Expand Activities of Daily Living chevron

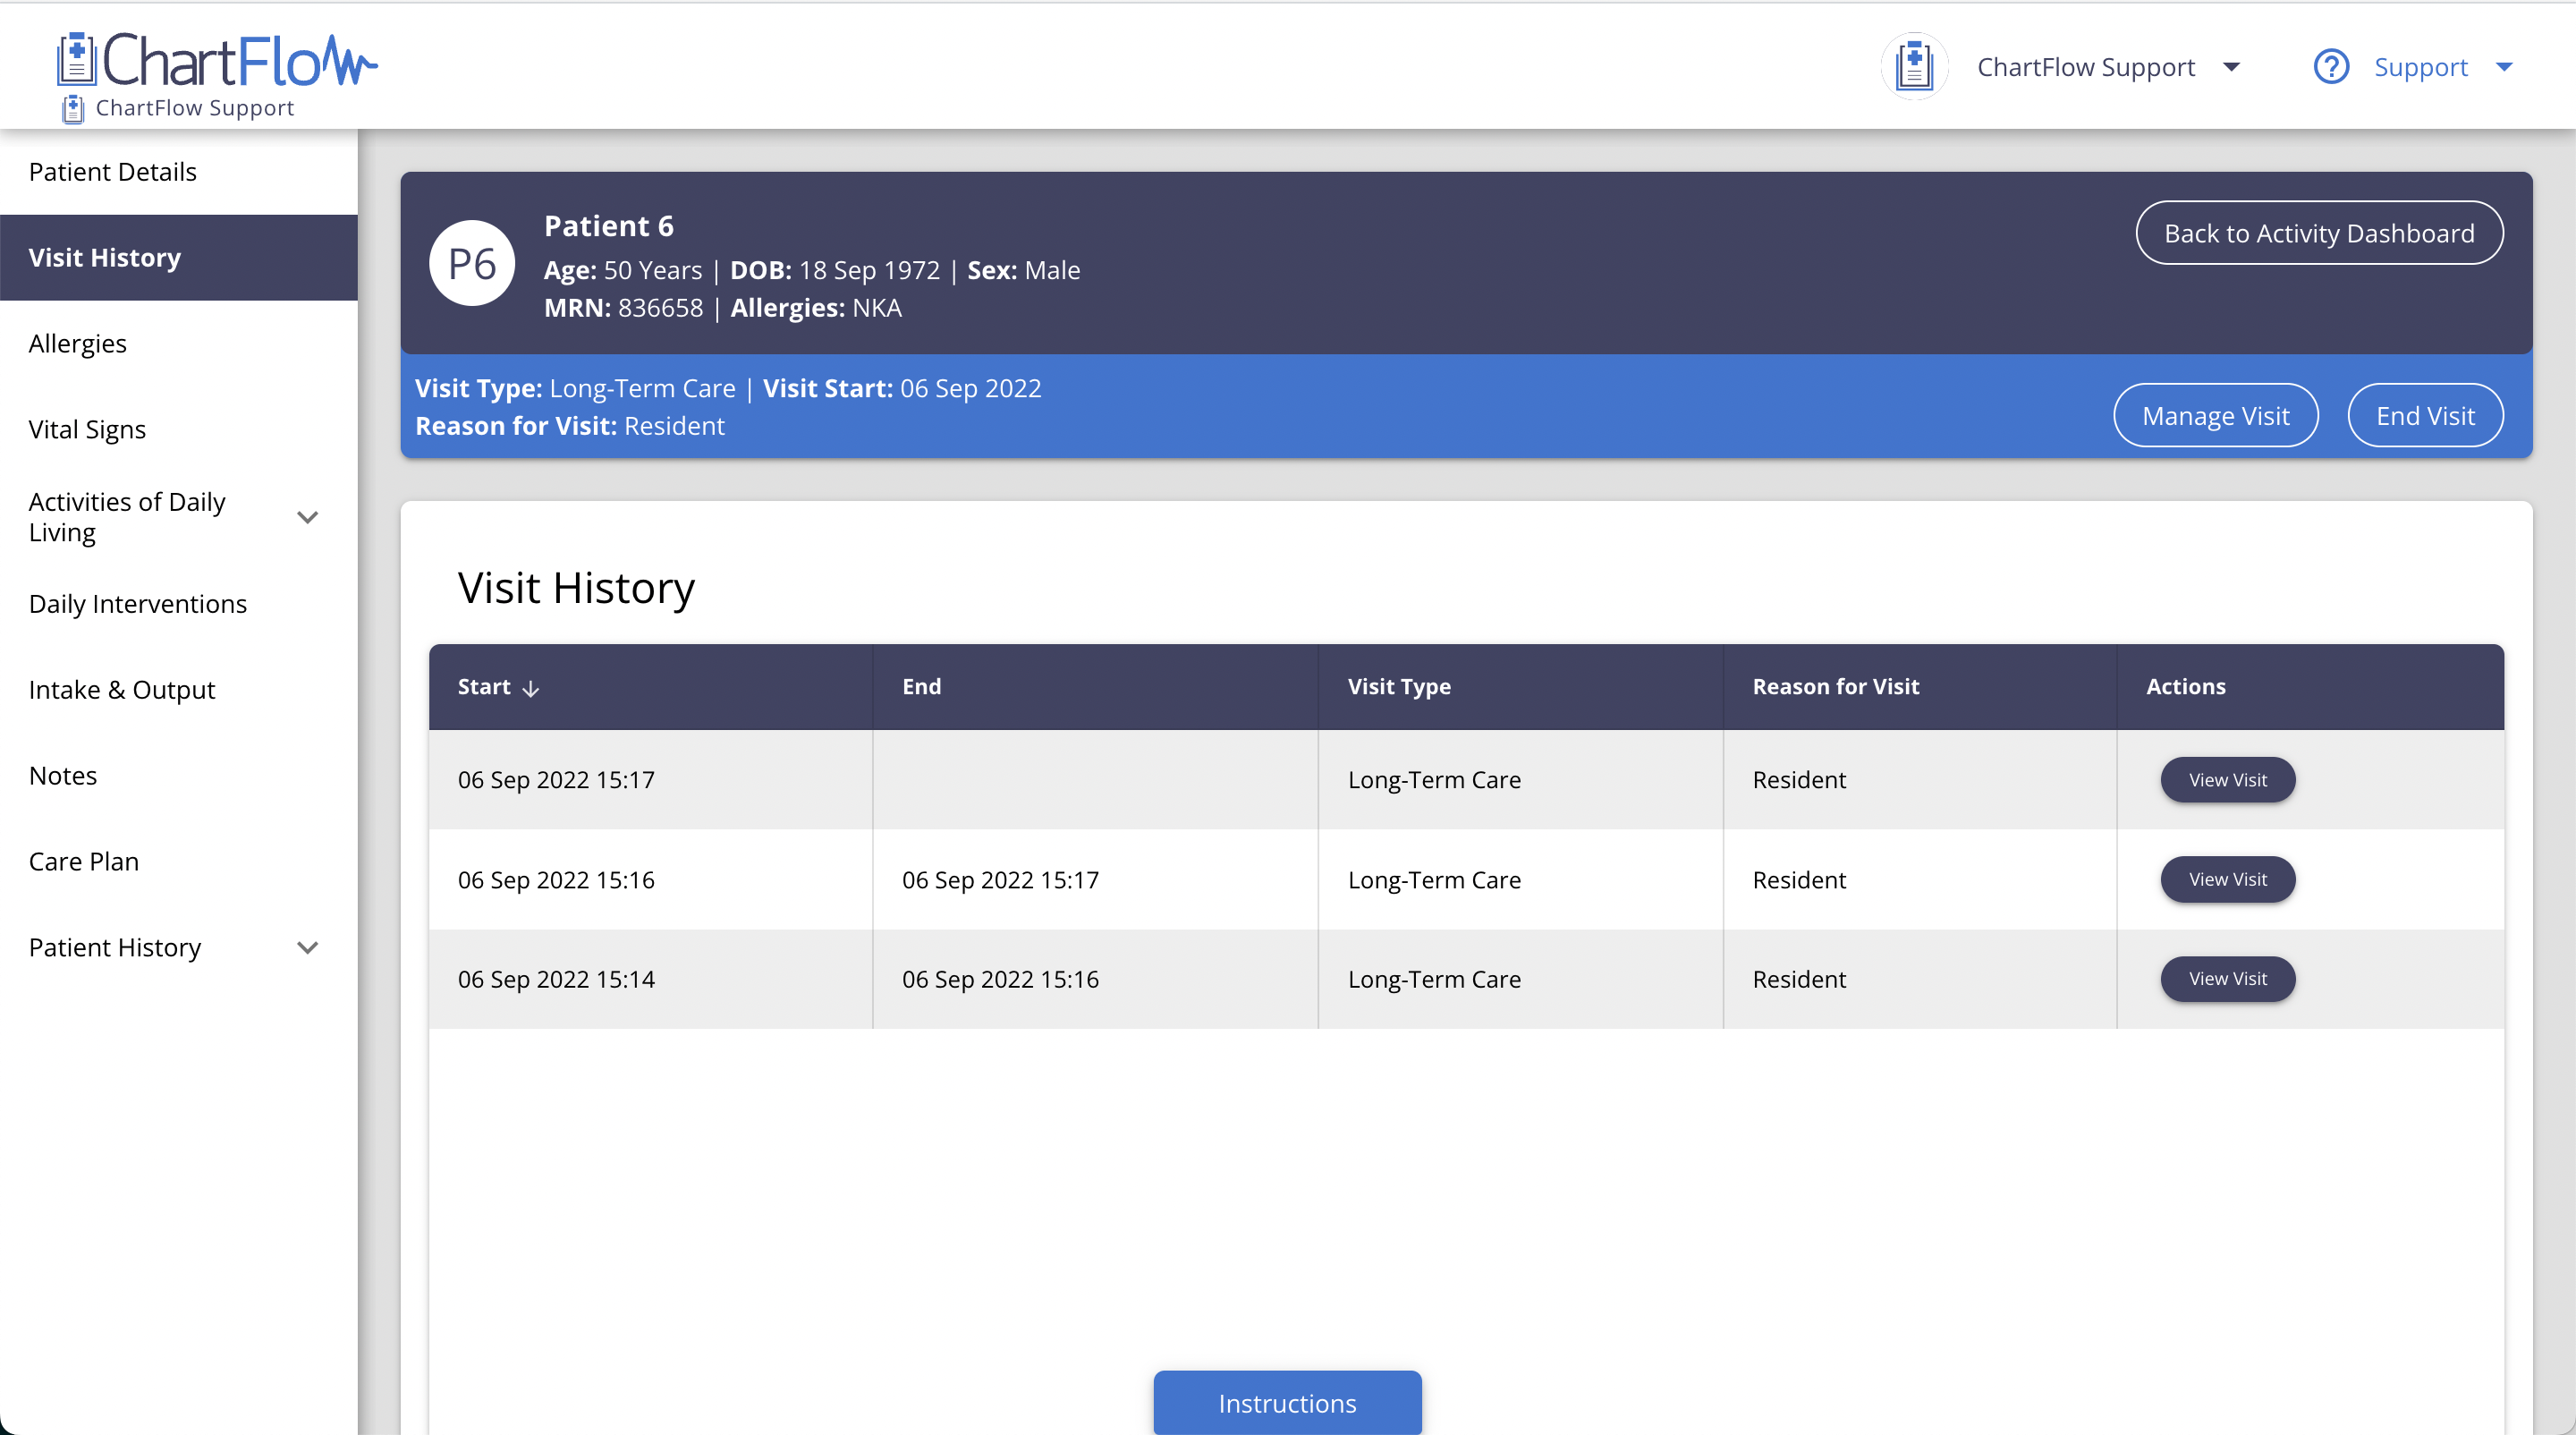coord(307,517)
